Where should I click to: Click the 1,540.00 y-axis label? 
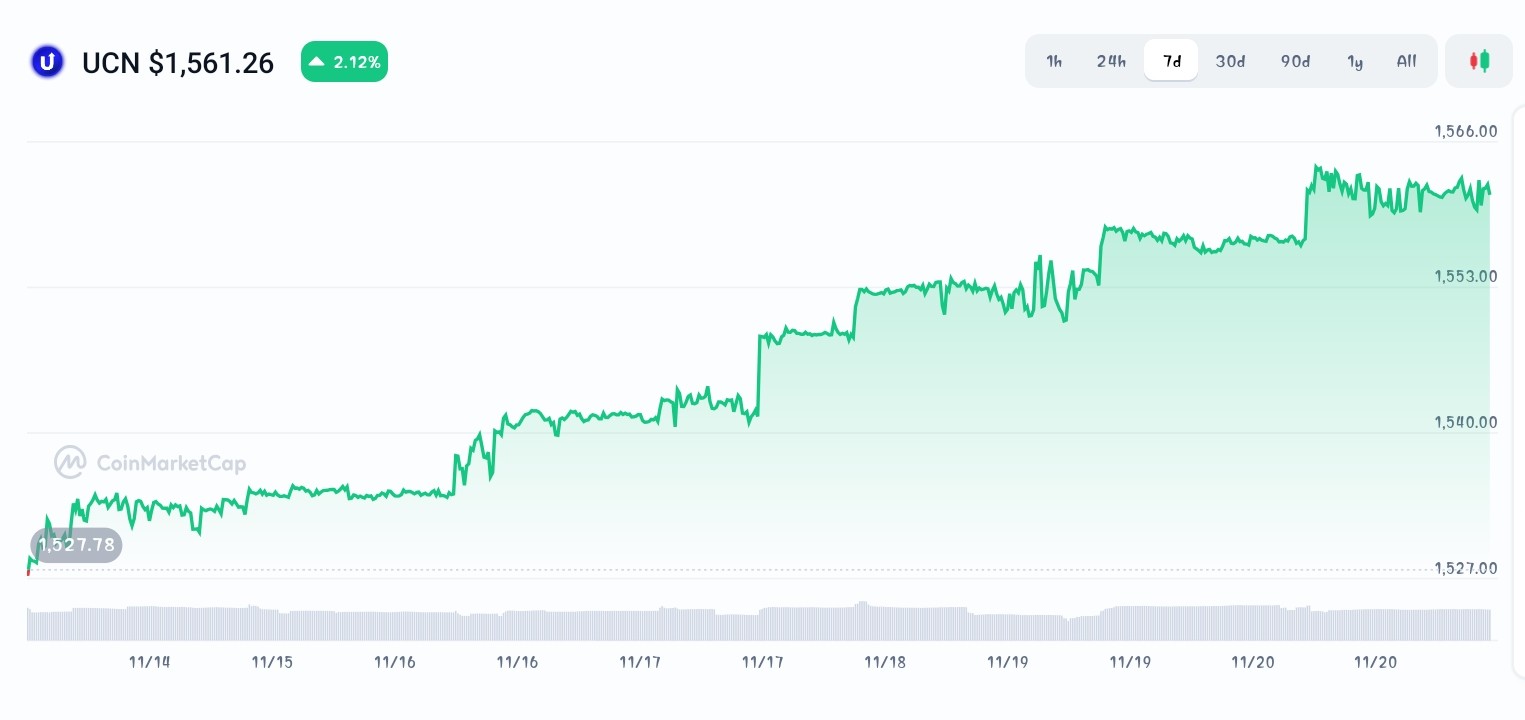click(1465, 422)
